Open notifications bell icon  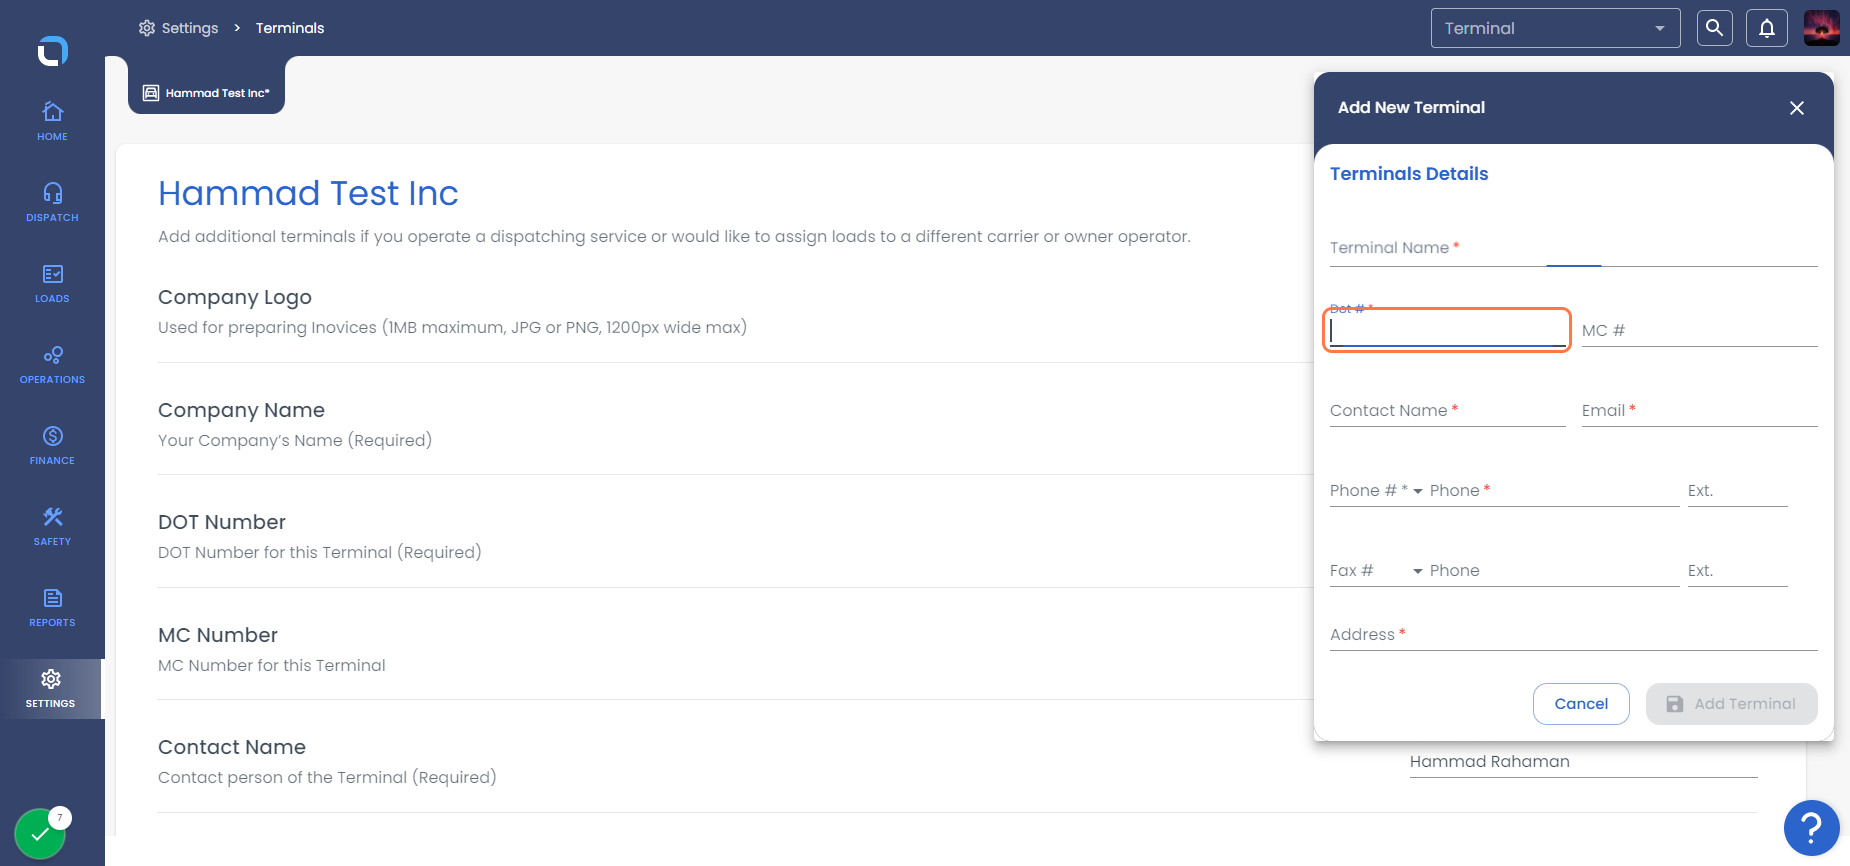point(1767,28)
